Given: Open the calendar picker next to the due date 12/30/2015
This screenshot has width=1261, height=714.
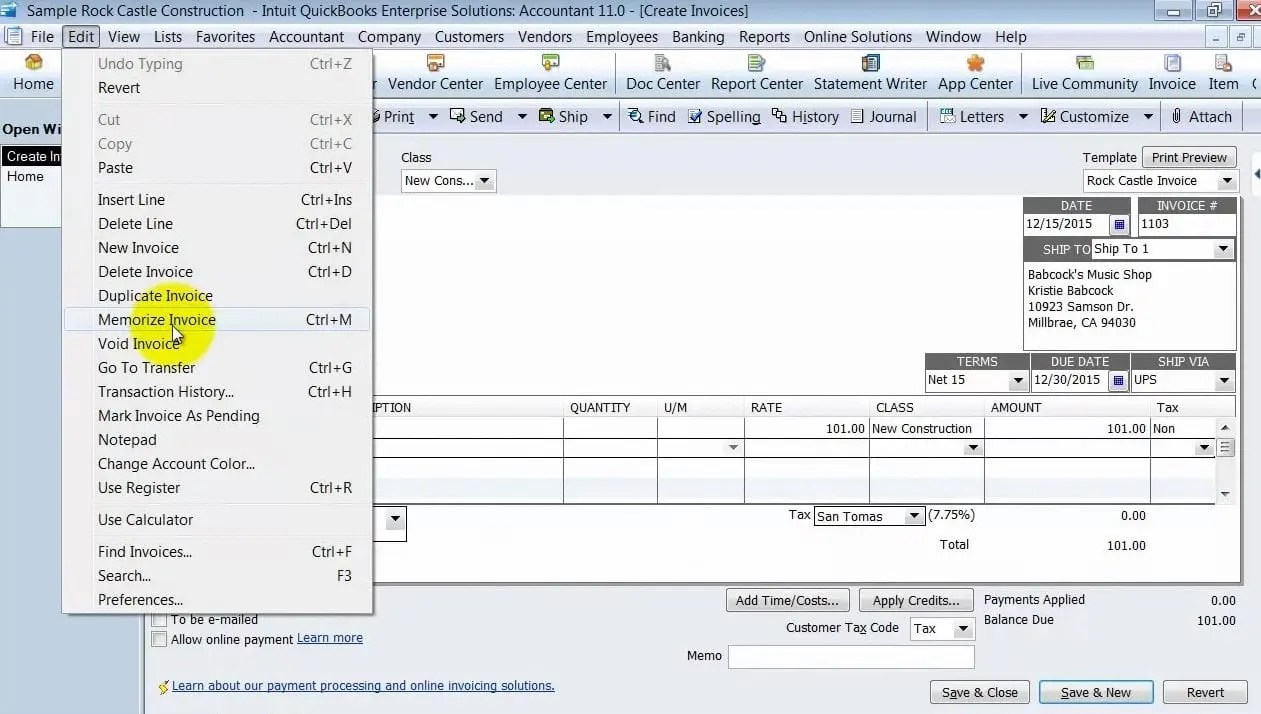Looking at the screenshot, I should [x=1118, y=380].
